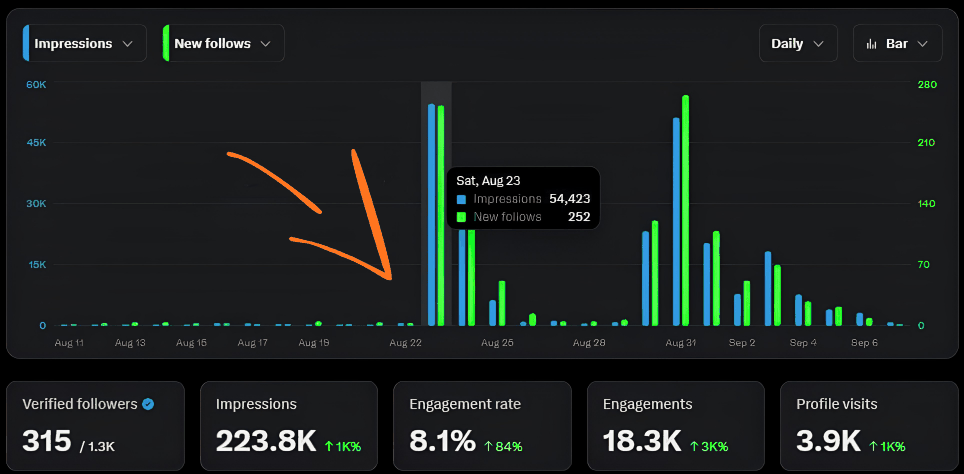Select the Impressions 223.8K card
The width and height of the screenshot is (964, 474).
point(289,425)
